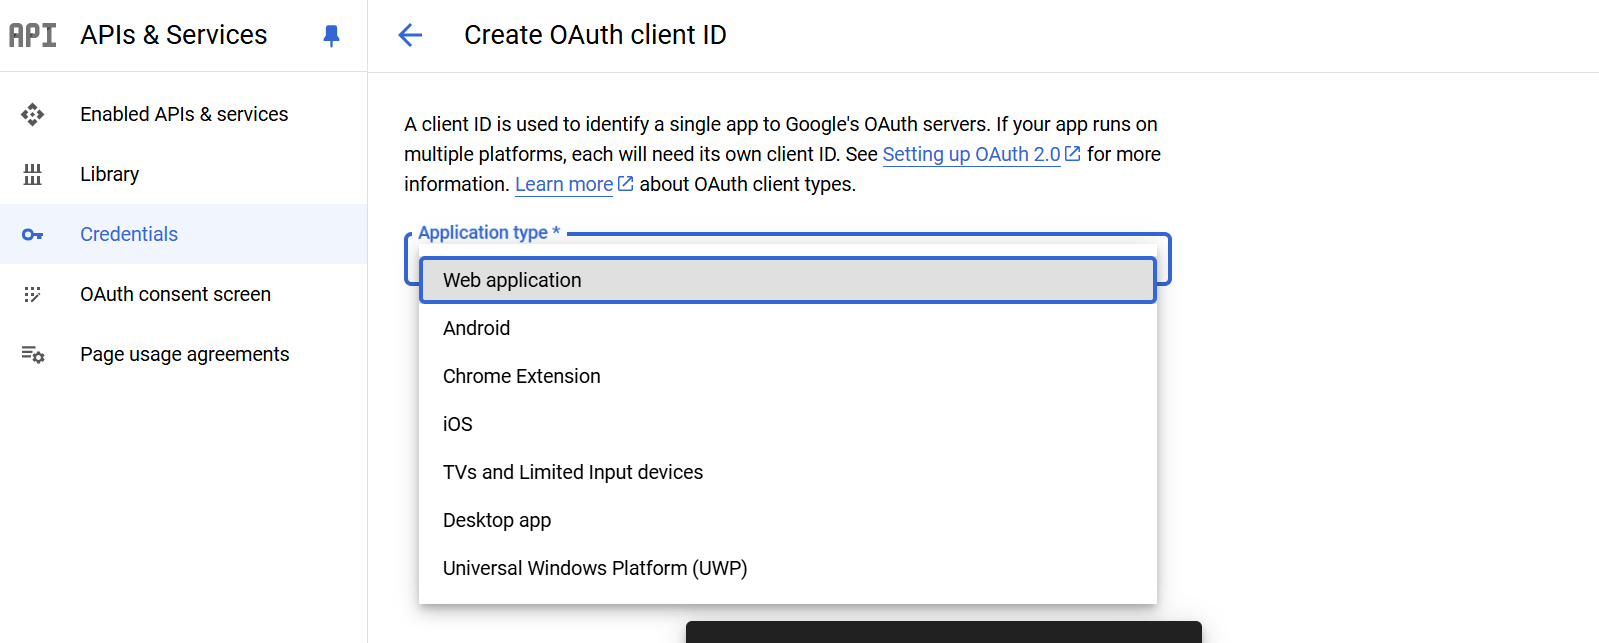Click the Credentials key icon

pyautogui.click(x=32, y=234)
